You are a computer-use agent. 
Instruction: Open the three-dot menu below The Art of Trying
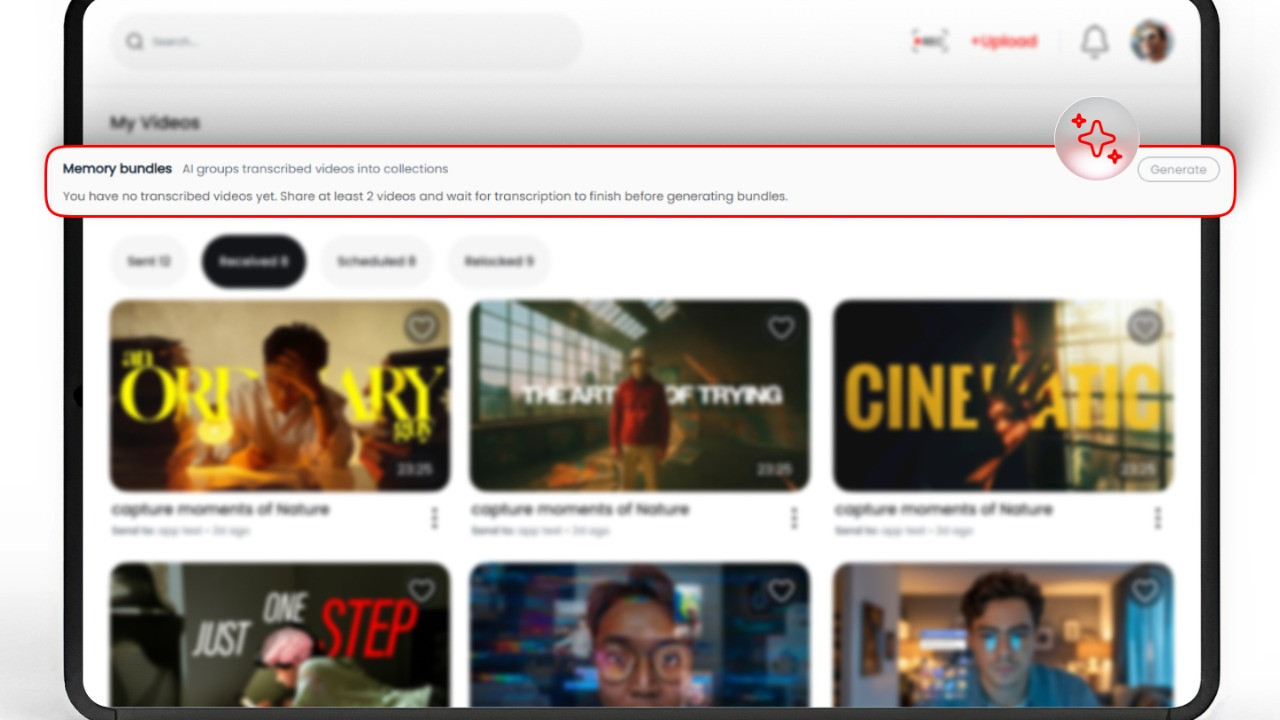794,518
